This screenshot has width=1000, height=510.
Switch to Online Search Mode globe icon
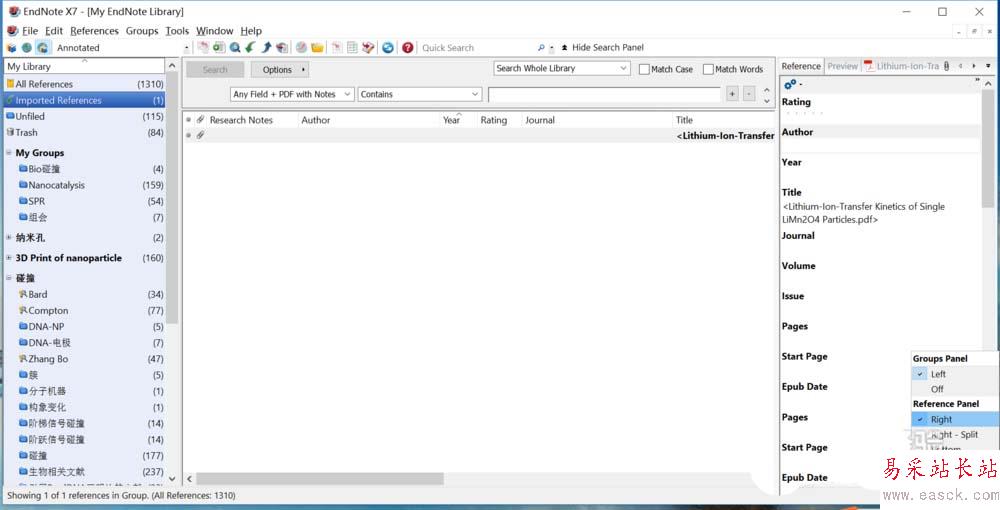[x=27, y=48]
